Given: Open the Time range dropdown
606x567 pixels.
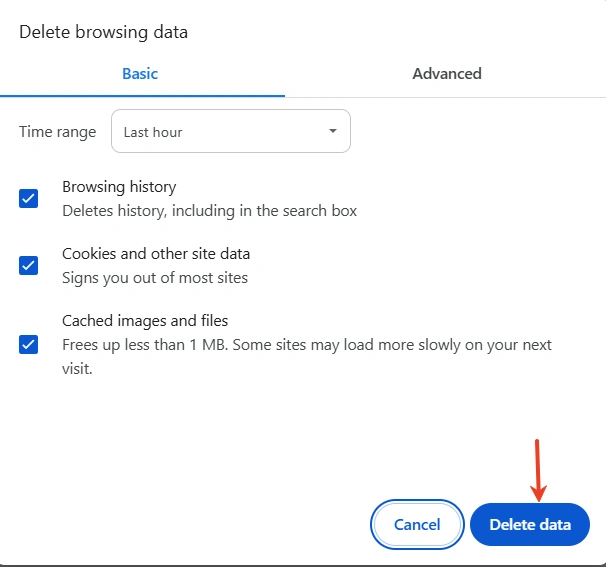Looking at the screenshot, I should coord(230,132).
